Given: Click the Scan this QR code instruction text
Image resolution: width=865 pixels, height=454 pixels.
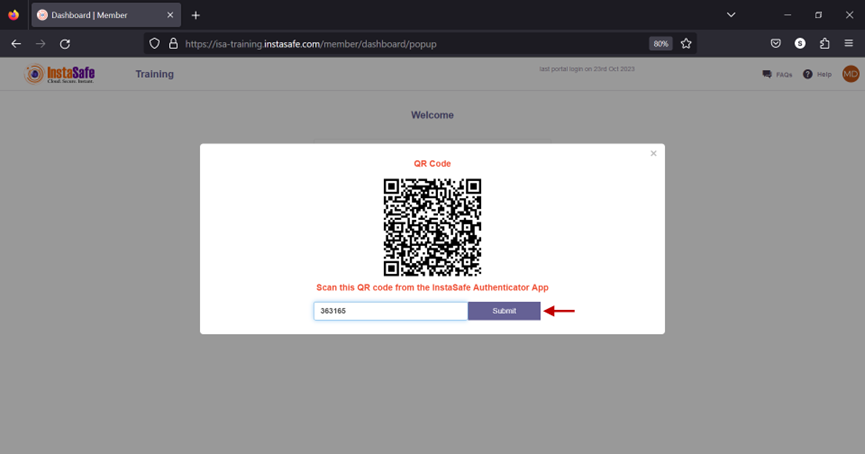Looking at the screenshot, I should (432, 287).
